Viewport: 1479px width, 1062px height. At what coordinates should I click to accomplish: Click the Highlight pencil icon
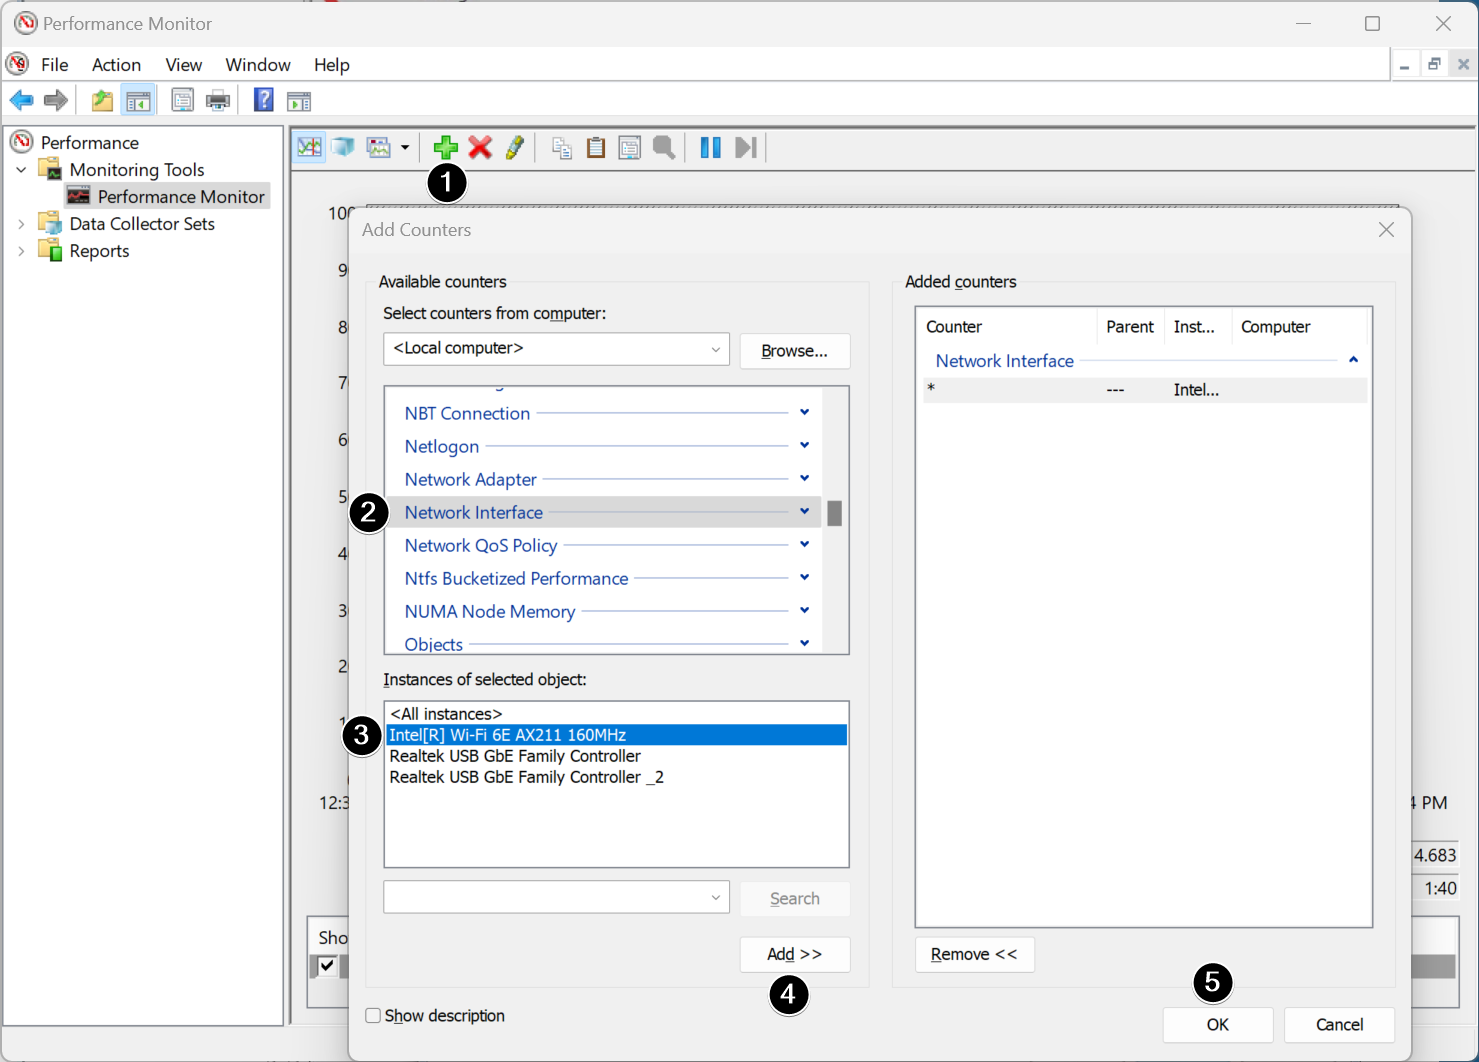coord(515,148)
